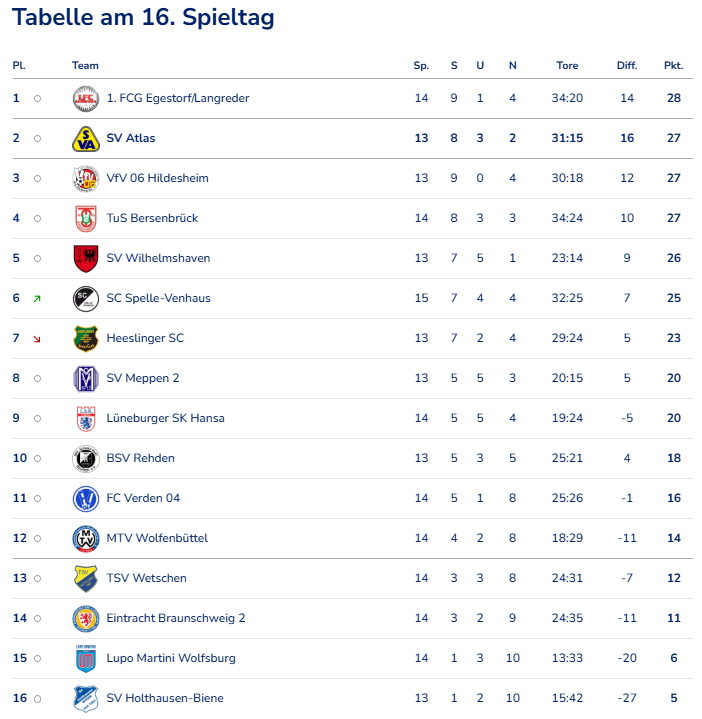Click the SC Spelle-Venhaus round logo

click(86, 299)
